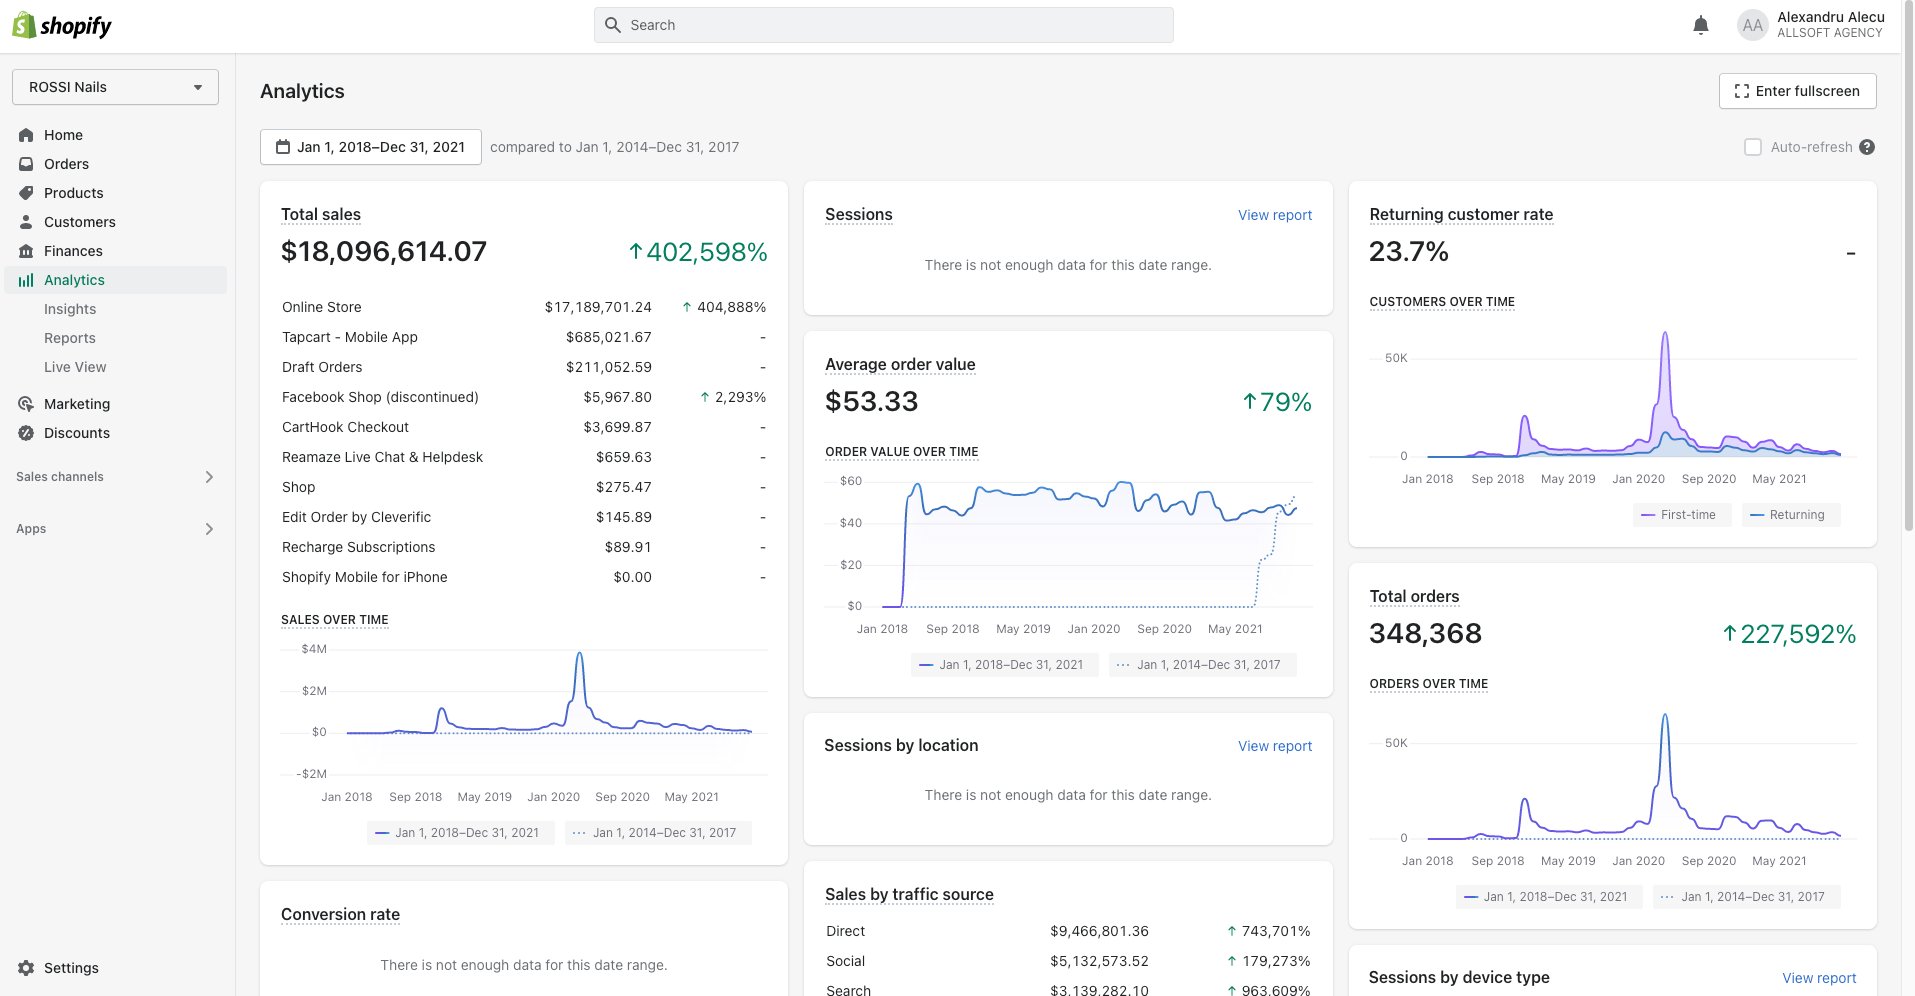Click the Analytics bar chart icon
Screen dimensions: 1915x996
coord(26,280)
